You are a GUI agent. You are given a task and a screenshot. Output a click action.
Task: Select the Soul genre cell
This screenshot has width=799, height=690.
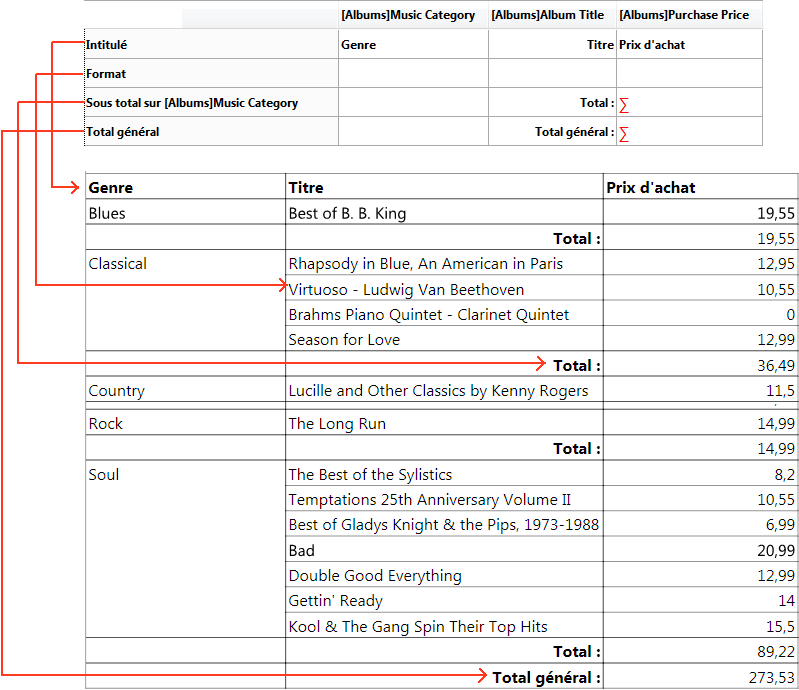click(x=104, y=475)
